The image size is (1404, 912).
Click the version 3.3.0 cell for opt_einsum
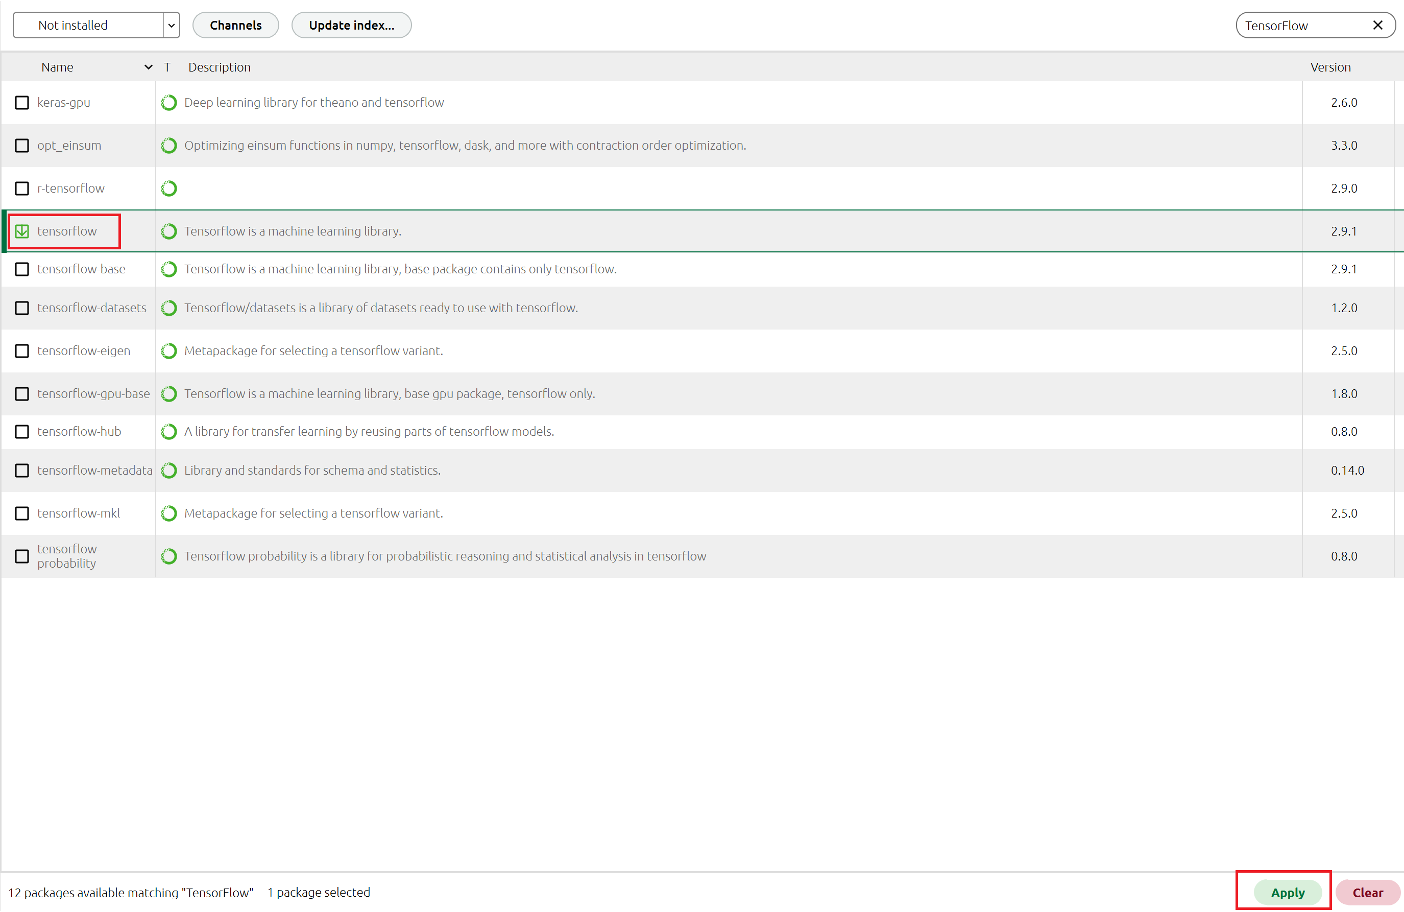point(1344,146)
